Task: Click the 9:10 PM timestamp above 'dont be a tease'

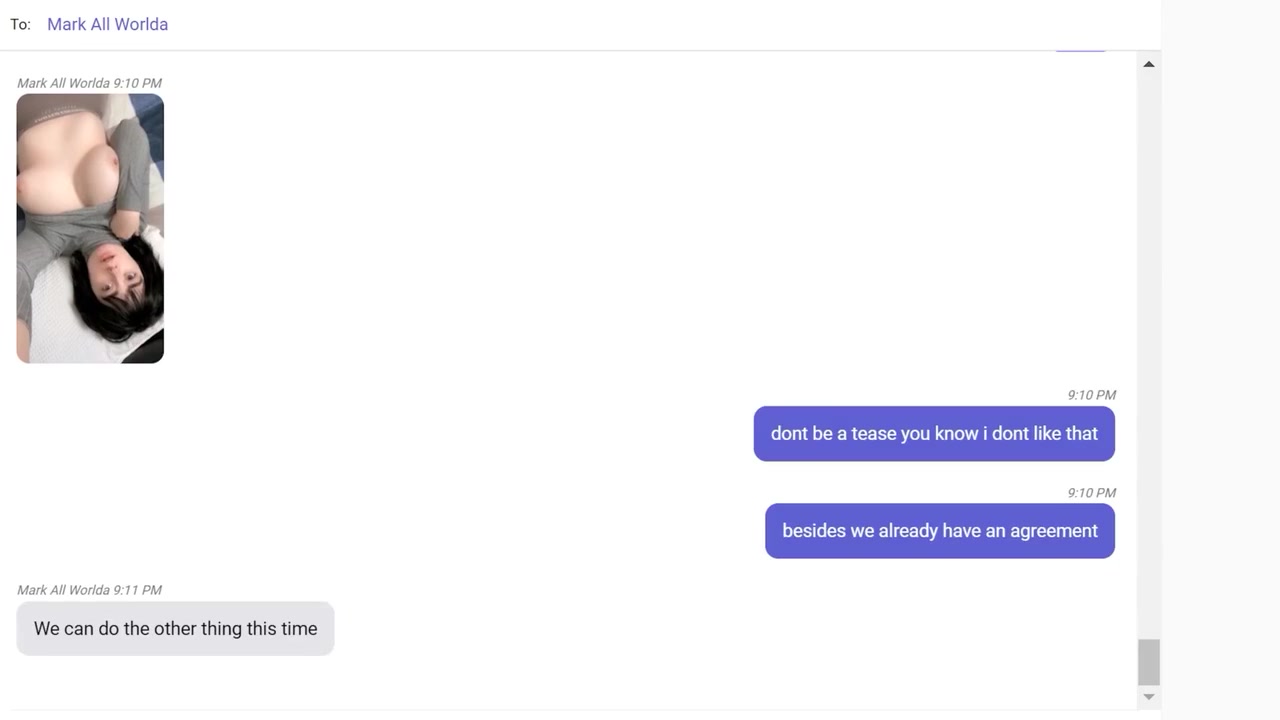Action: (1091, 395)
